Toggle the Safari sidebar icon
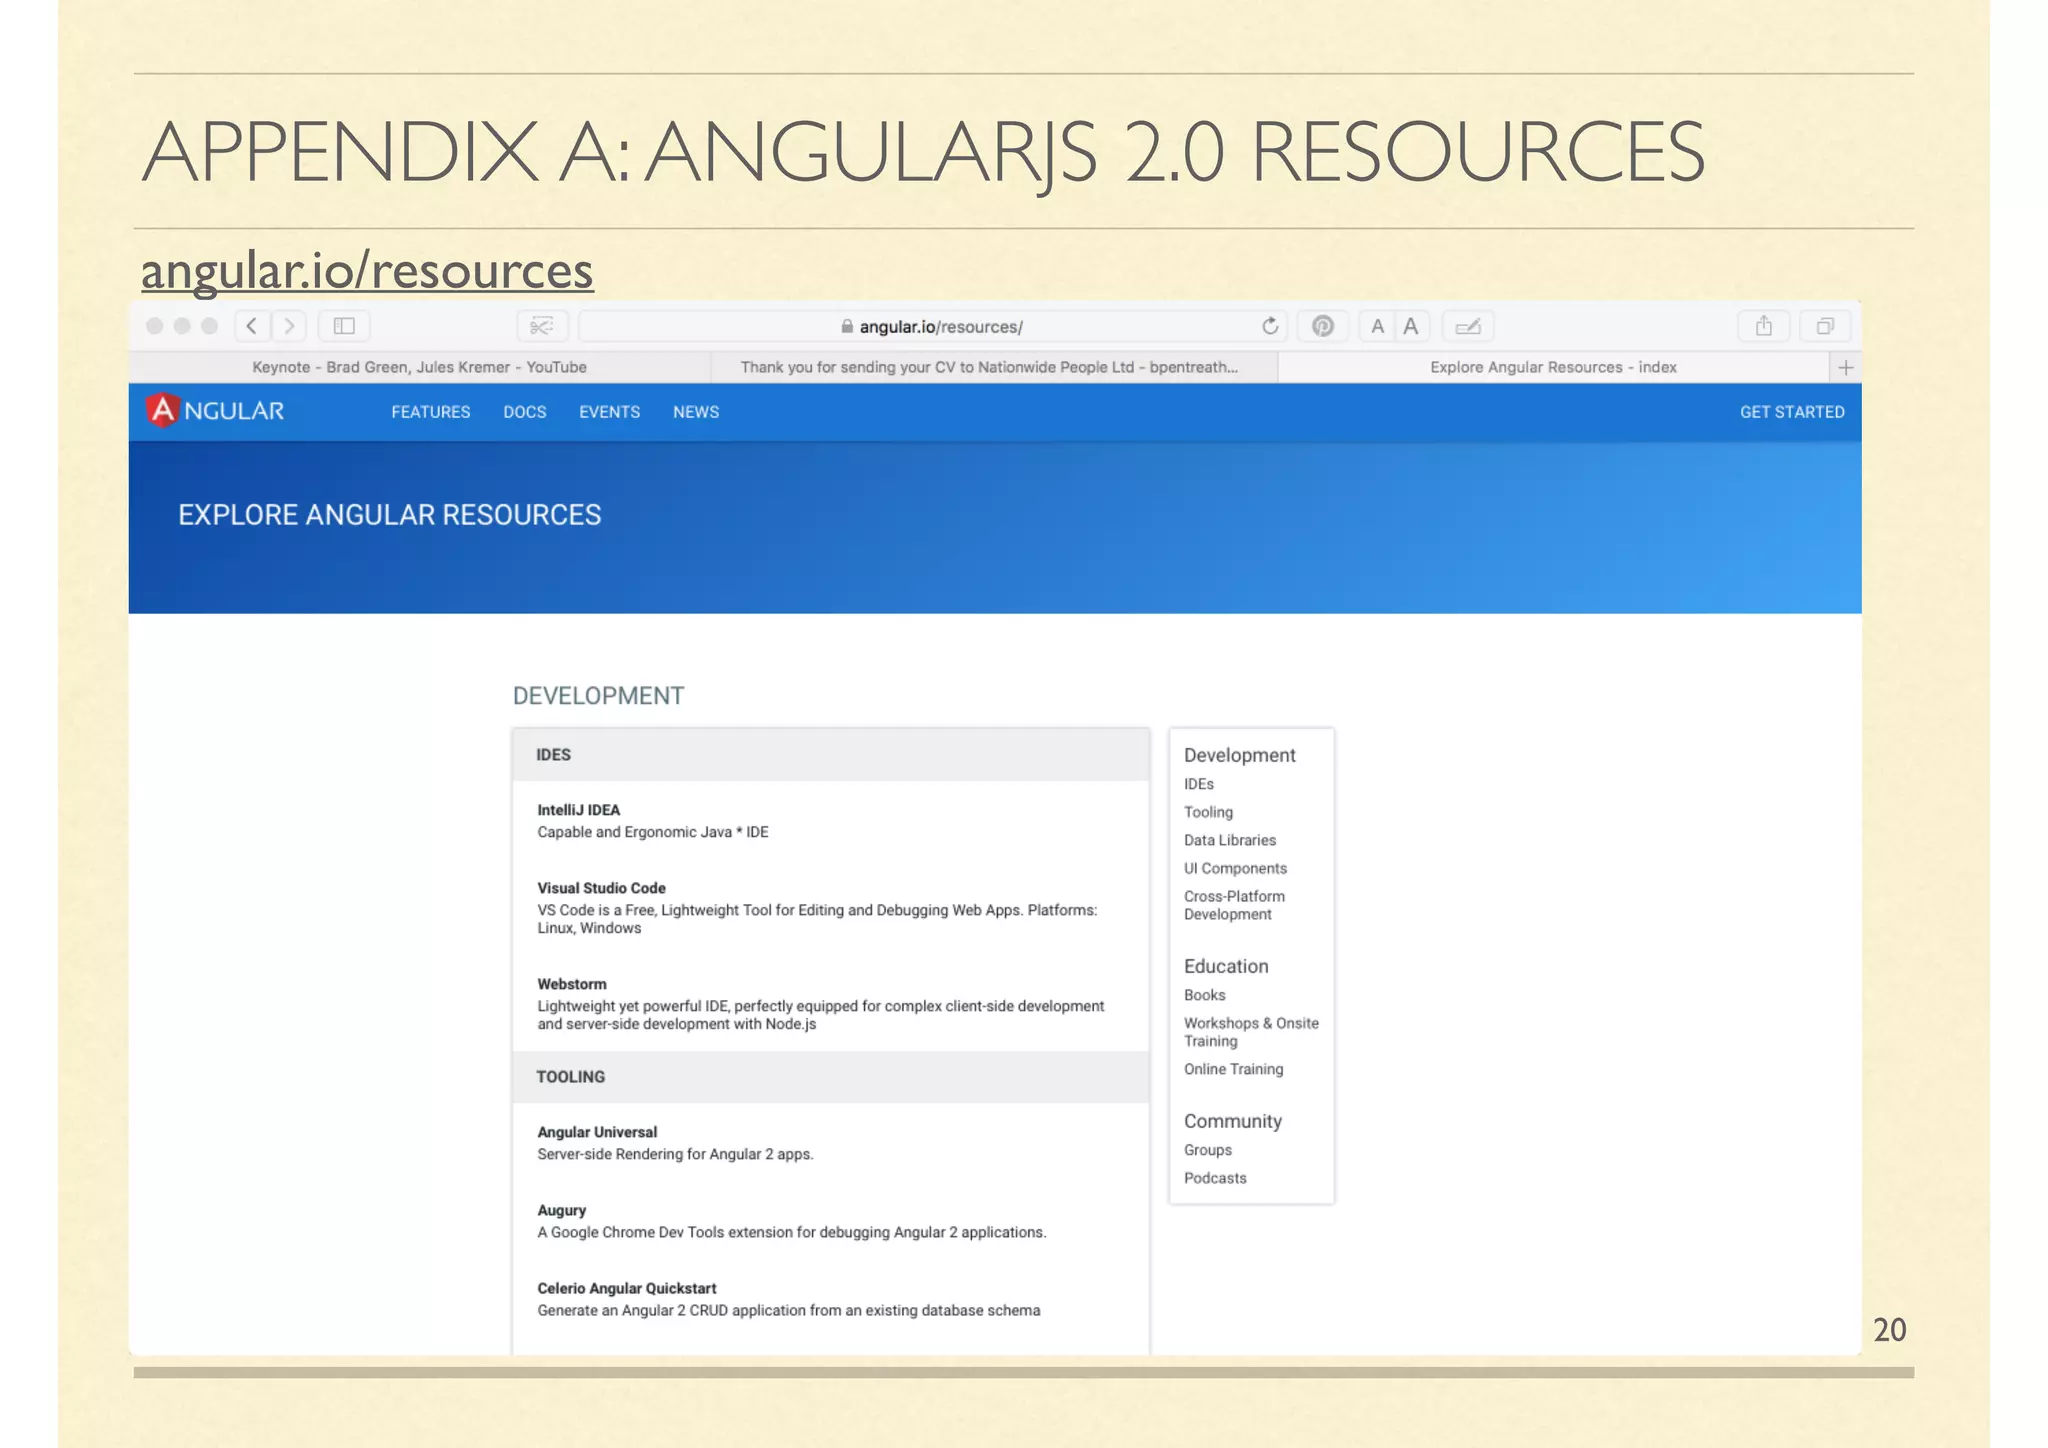Viewport: 2048px width, 1448px height. pos(344,326)
